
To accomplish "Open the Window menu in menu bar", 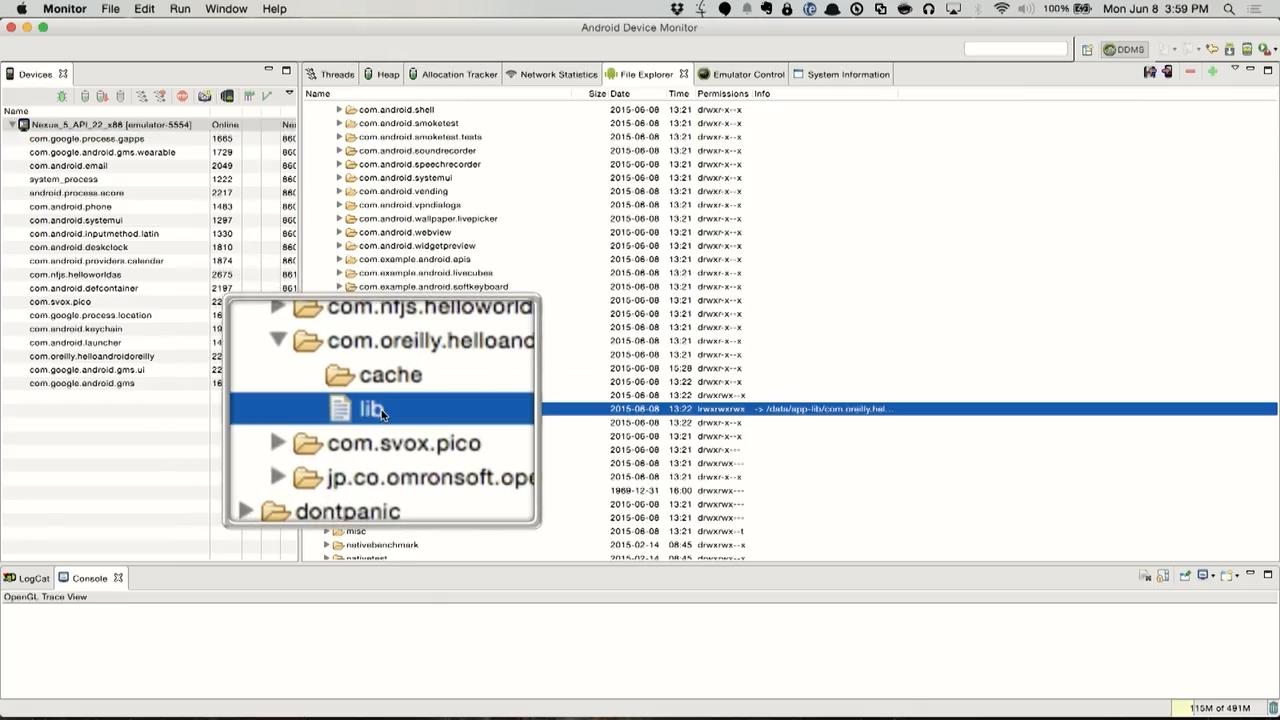I will (226, 9).
